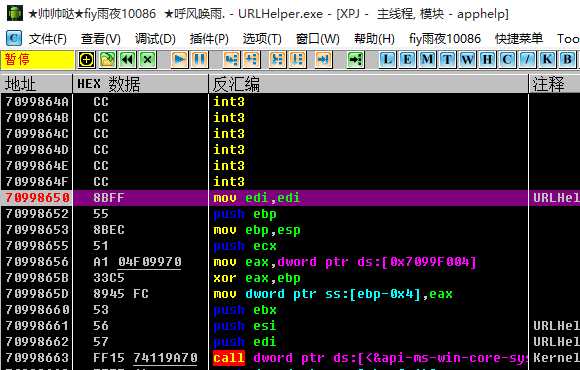Click the Step Into toolbar icon
The width and height of the screenshot is (580, 370).
click(x=232, y=60)
